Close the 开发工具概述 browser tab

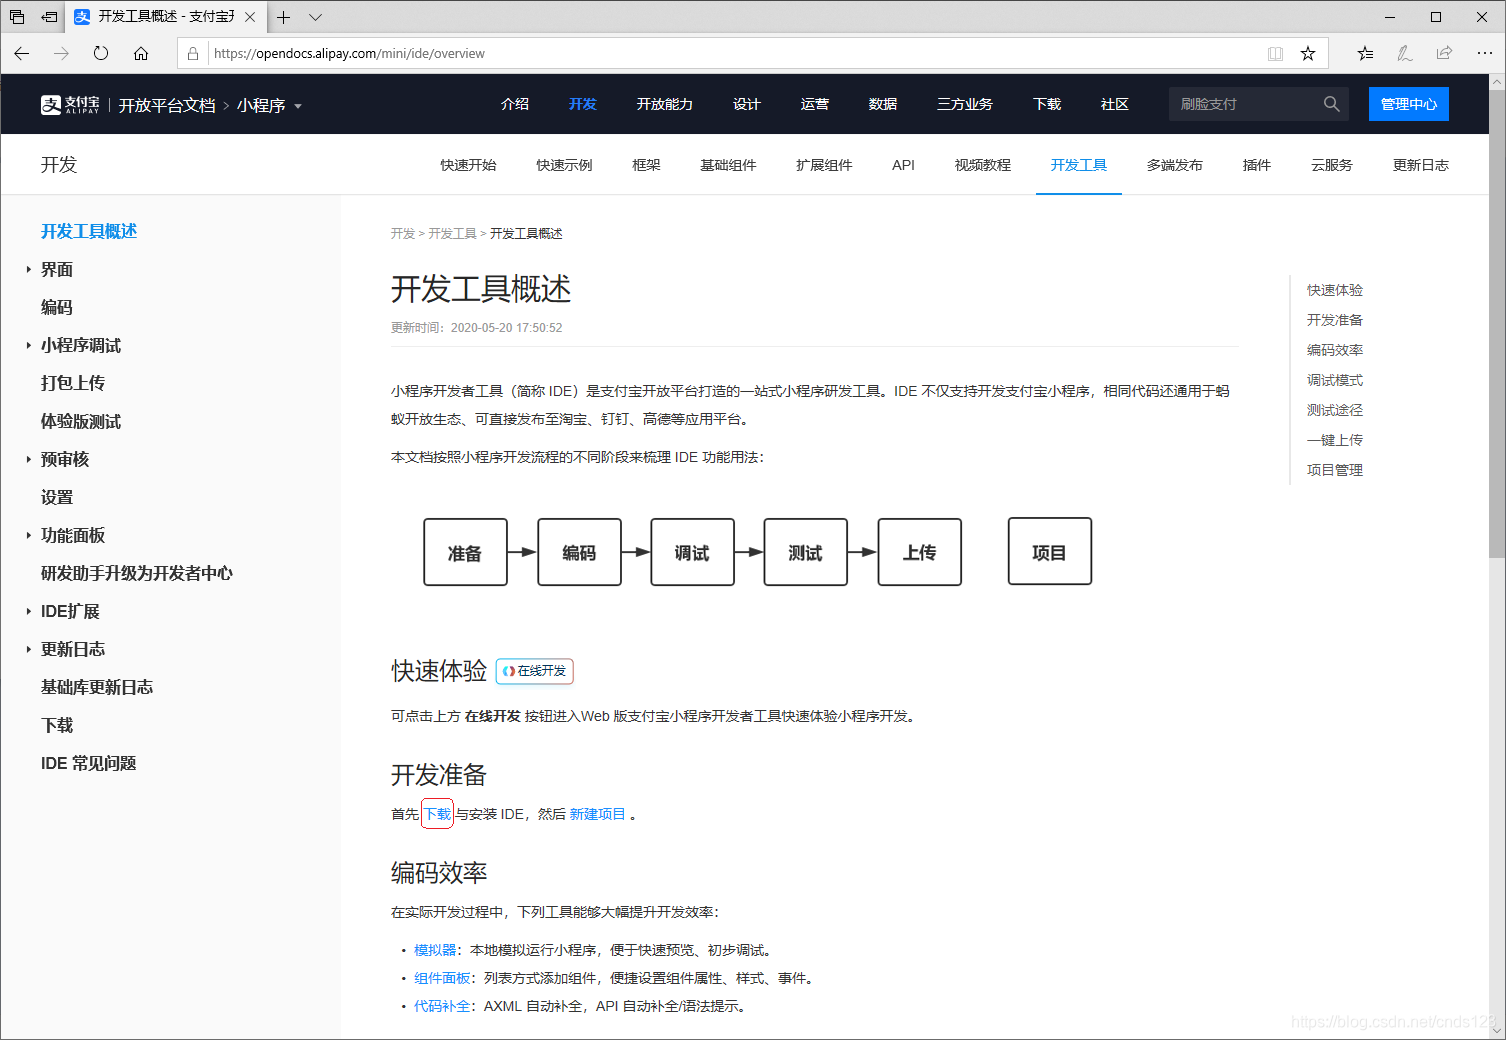(250, 17)
